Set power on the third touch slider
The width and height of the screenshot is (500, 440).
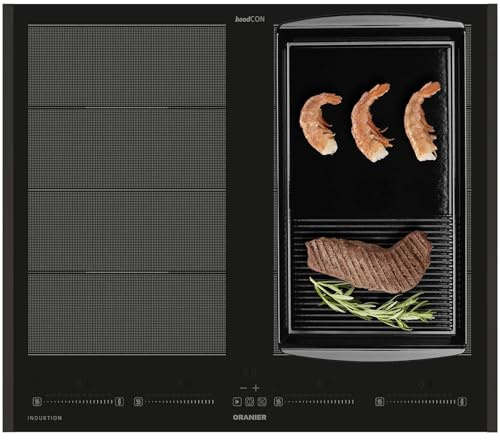(319, 402)
